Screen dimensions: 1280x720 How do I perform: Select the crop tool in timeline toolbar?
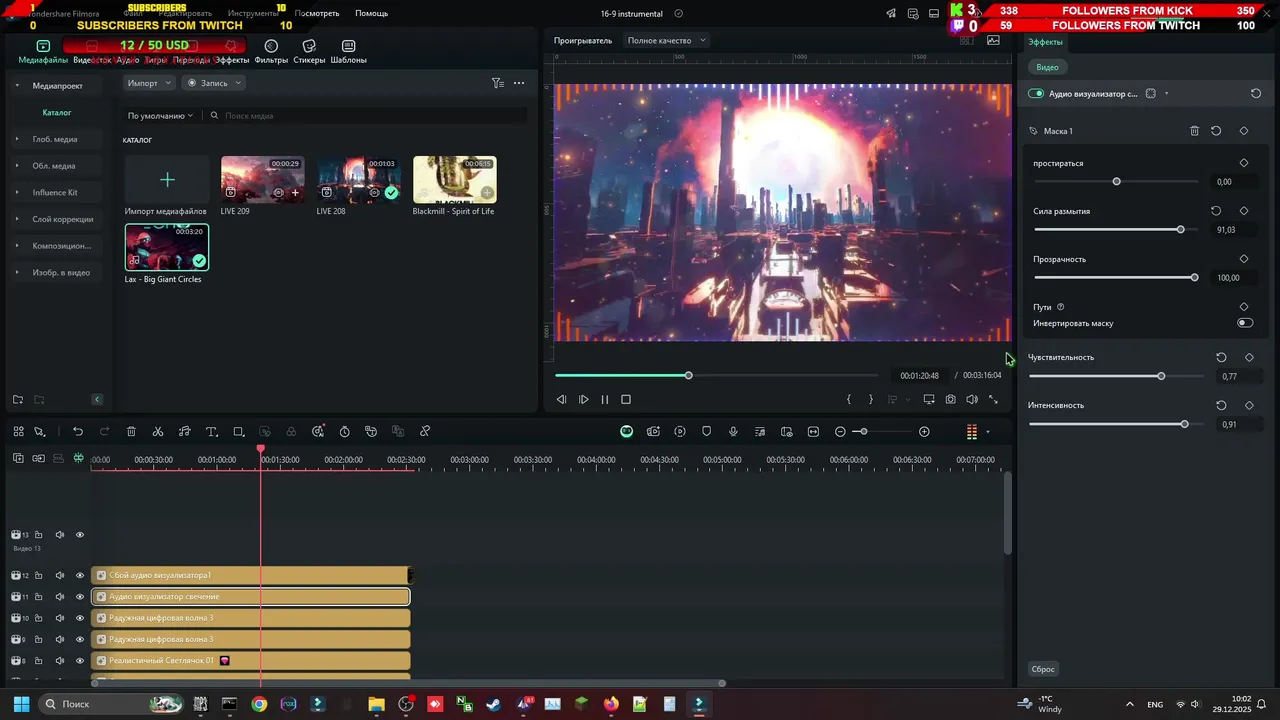[x=238, y=432]
